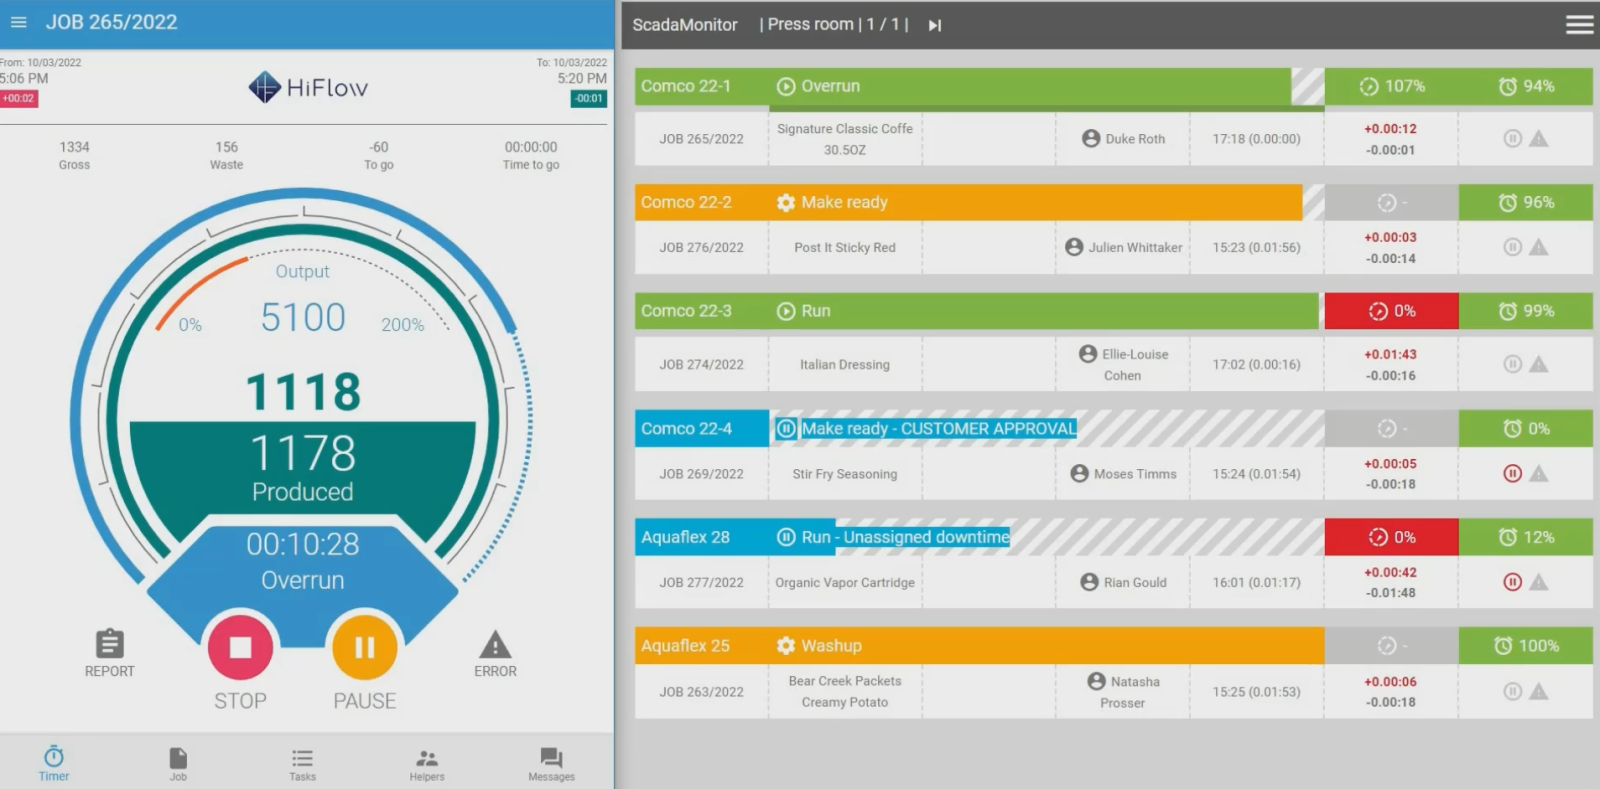Click red pause icon in Comco 22-4 row
Image resolution: width=1600 pixels, height=789 pixels.
coord(1512,473)
